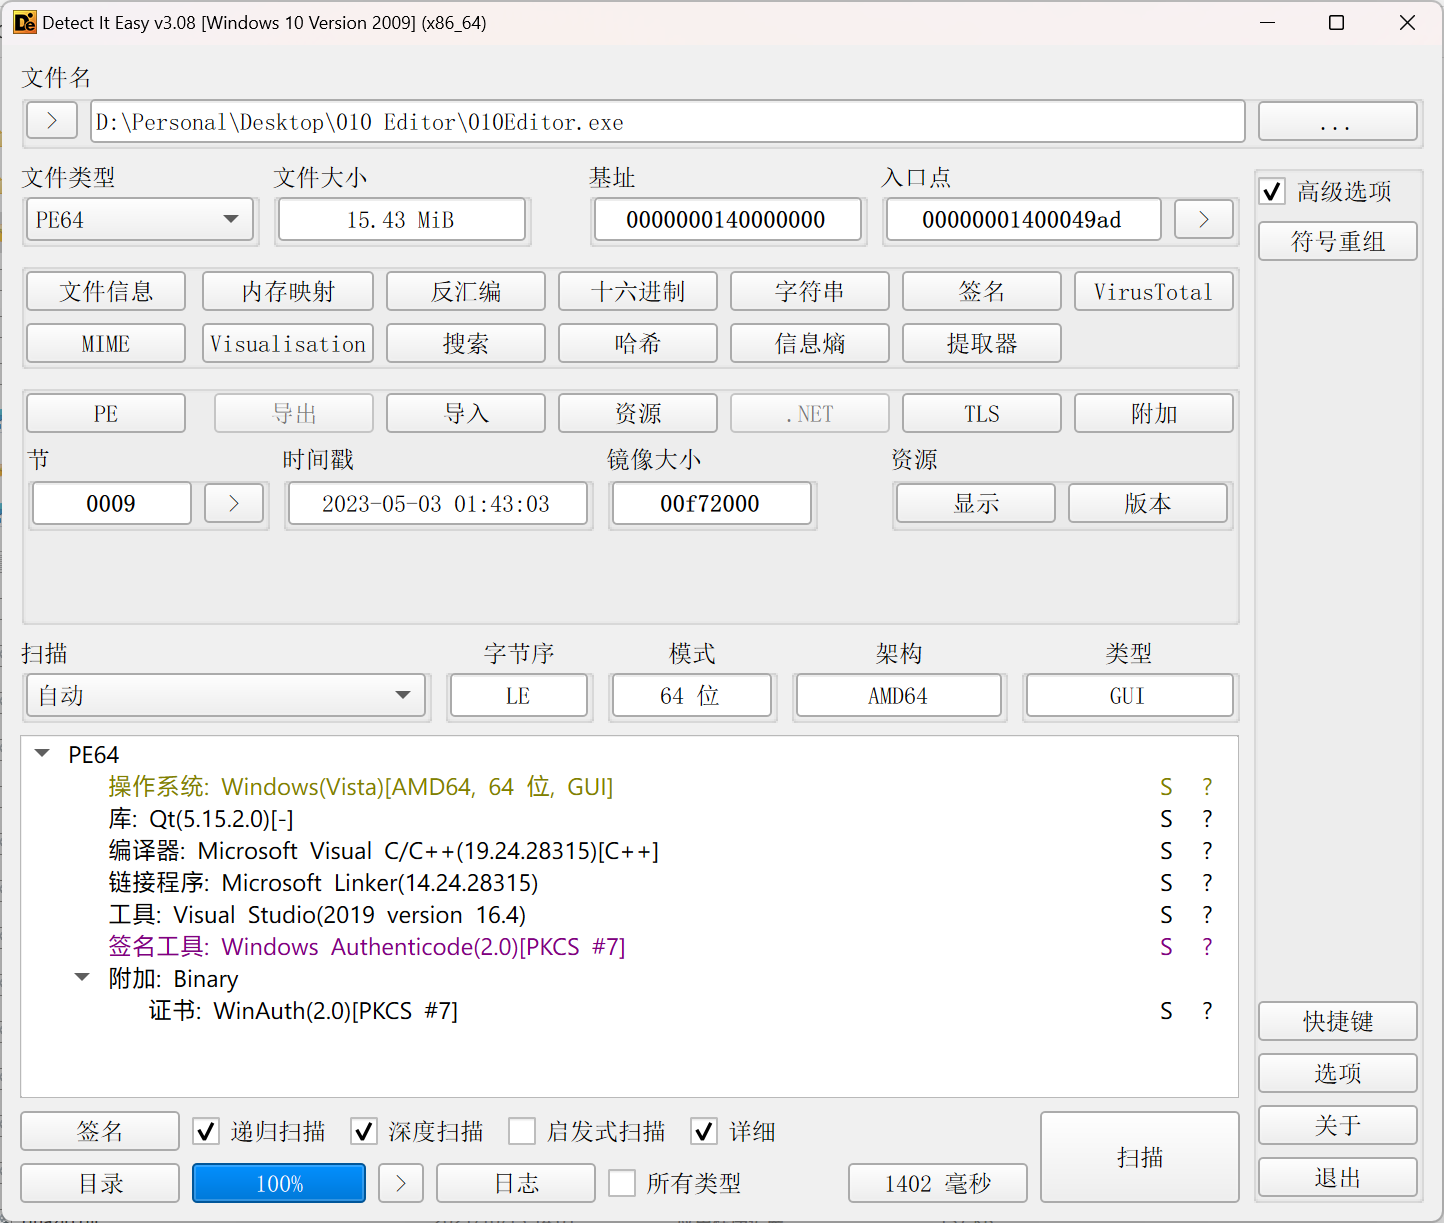
Task: Click the Detect It Easy title bar icon
Action: 24,22
